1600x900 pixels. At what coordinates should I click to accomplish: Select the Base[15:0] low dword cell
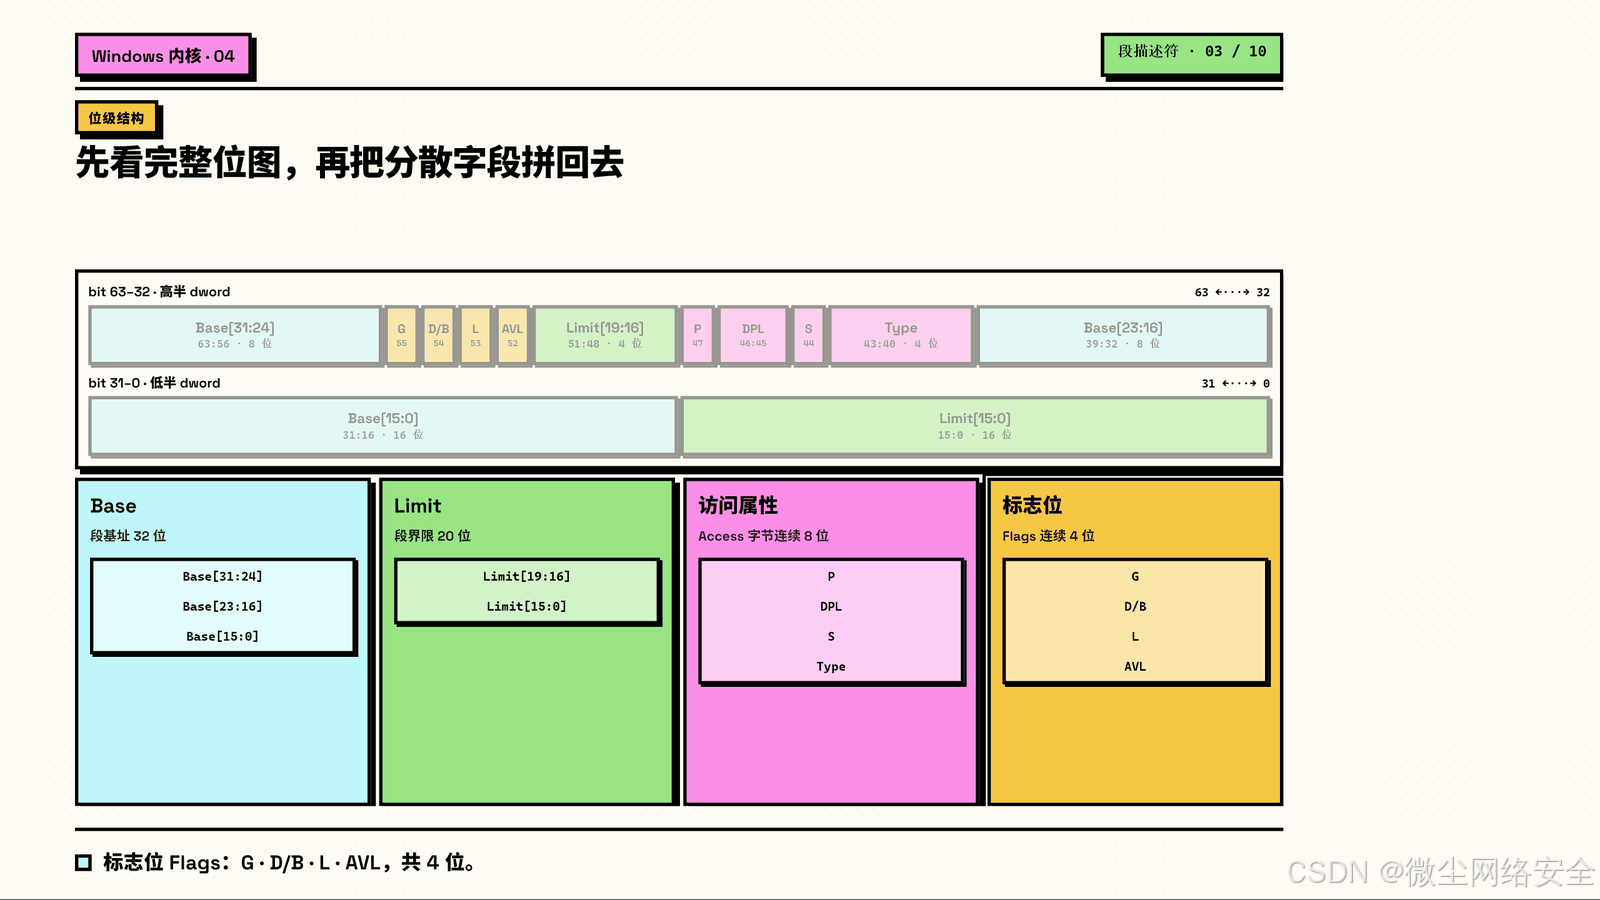(x=383, y=426)
